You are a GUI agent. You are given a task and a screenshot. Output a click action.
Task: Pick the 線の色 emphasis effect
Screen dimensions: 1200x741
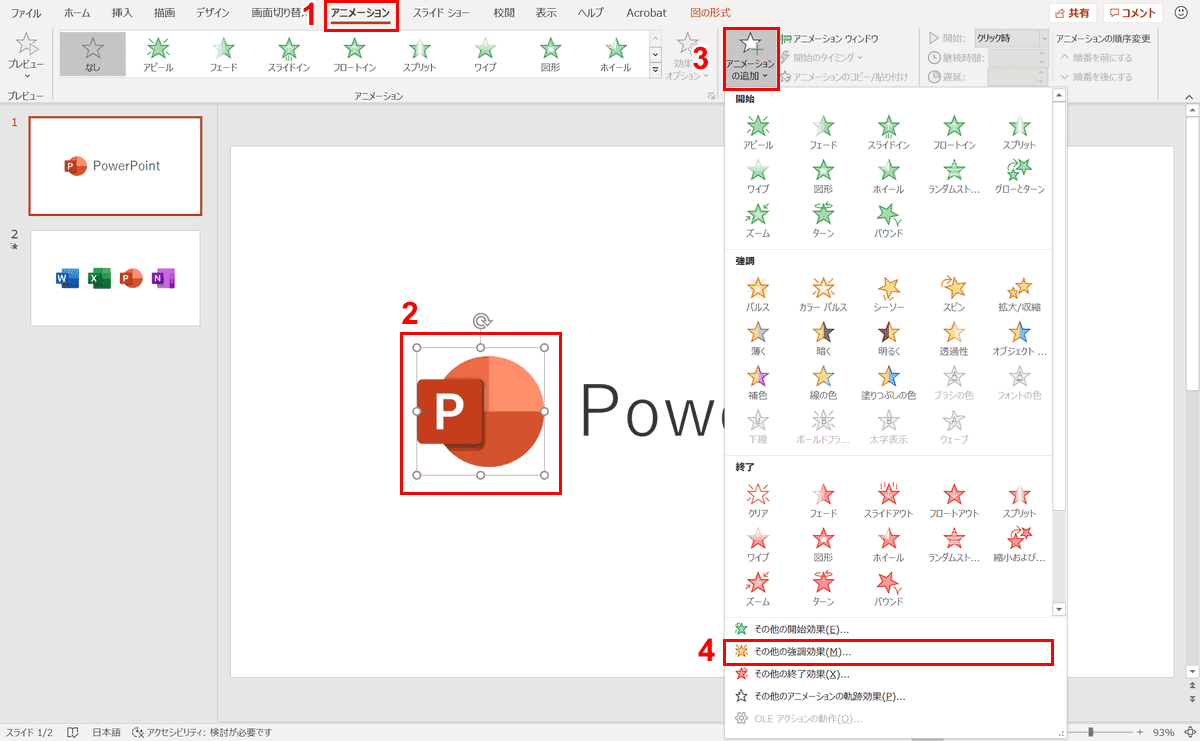[823, 382]
